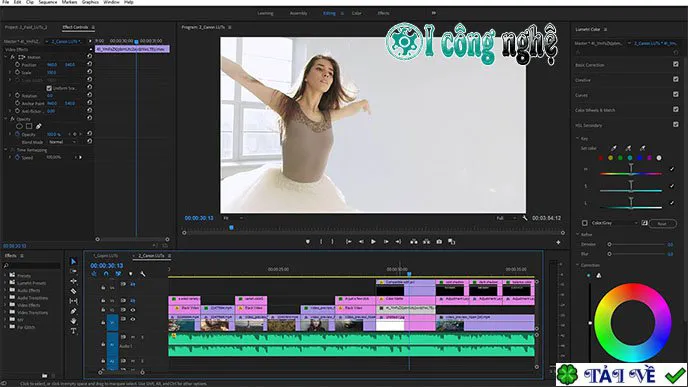Viewport: 688px width, 387px height.
Task: Expand the Video Effects folder
Action: coord(6,305)
